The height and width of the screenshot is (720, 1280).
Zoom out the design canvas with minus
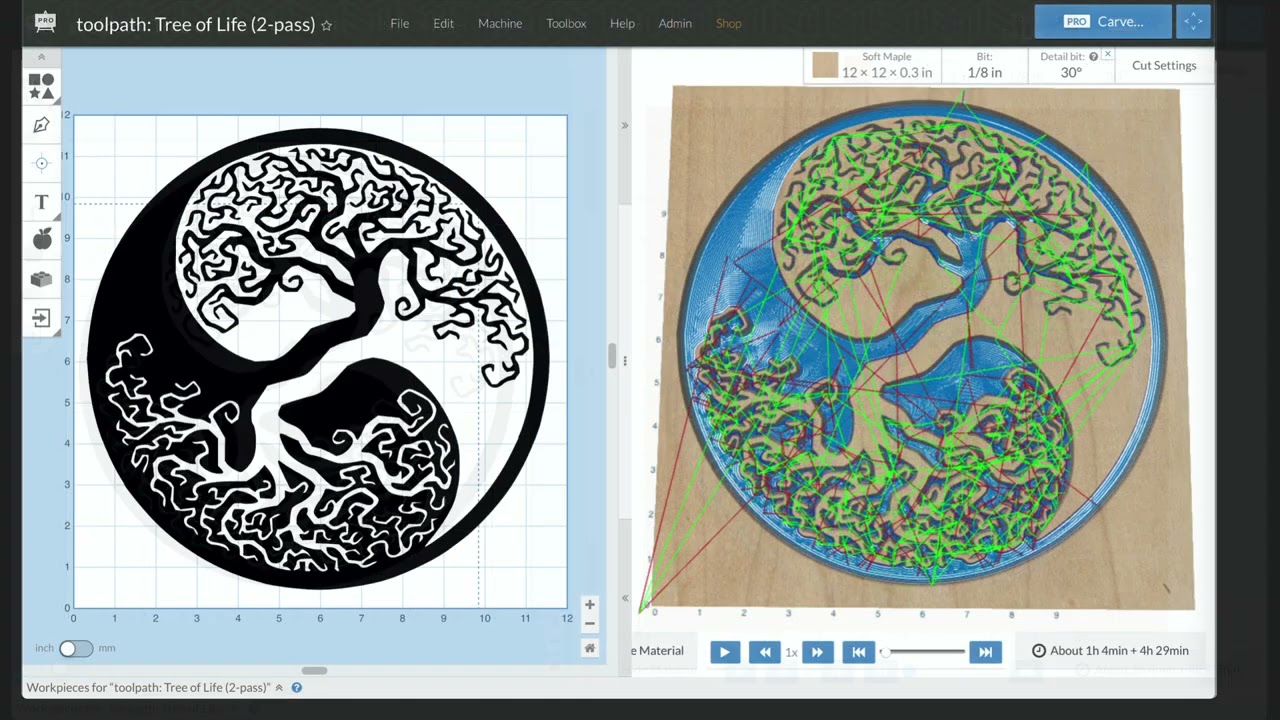[x=590, y=624]
